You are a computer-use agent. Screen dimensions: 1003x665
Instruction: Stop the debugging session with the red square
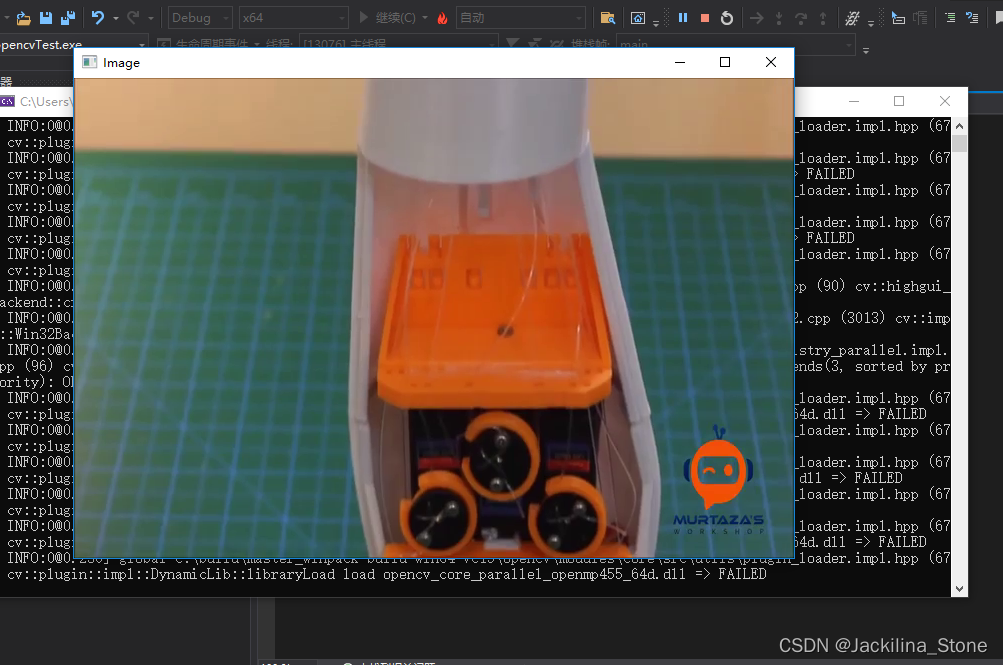pos(706,17)
